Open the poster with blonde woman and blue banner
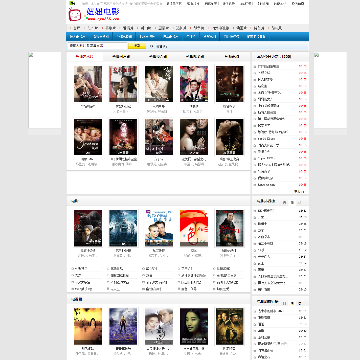Viewport: 360px width, 360px height. 159,228
